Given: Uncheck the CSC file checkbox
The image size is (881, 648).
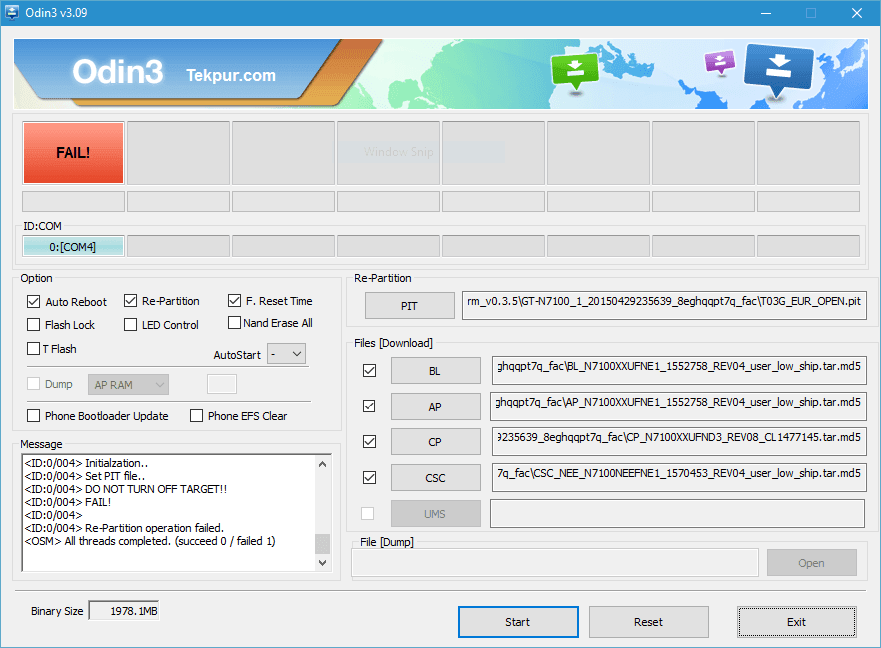Looking at the screenshot, I should tap(369, 477).
